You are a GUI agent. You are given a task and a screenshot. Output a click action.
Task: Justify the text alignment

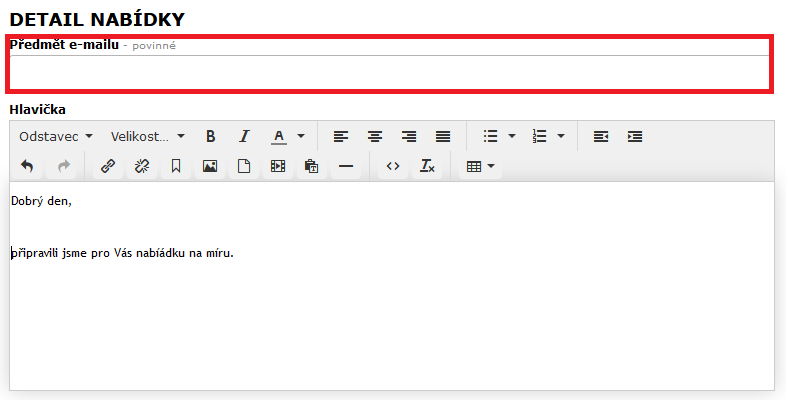pyautogui.click(x=443, y=136)
